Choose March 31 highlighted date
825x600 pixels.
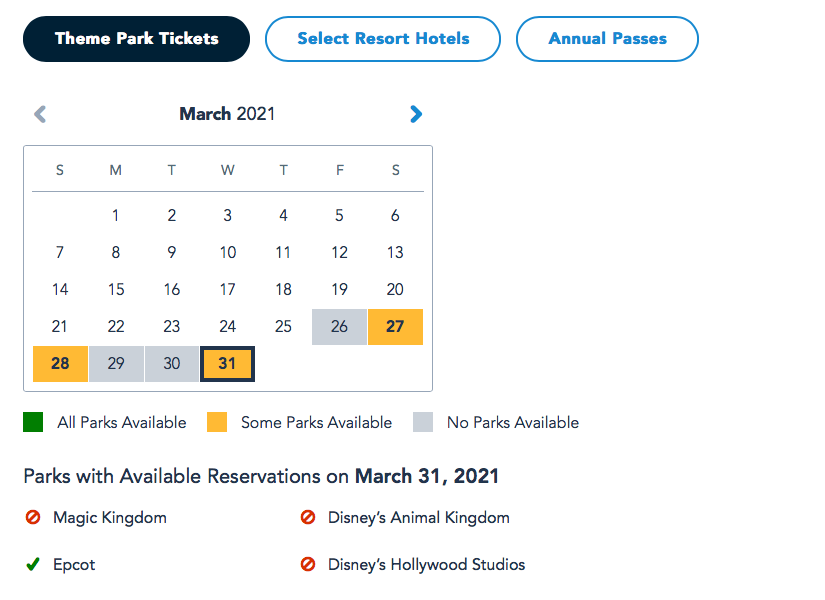tap(227, 363)
